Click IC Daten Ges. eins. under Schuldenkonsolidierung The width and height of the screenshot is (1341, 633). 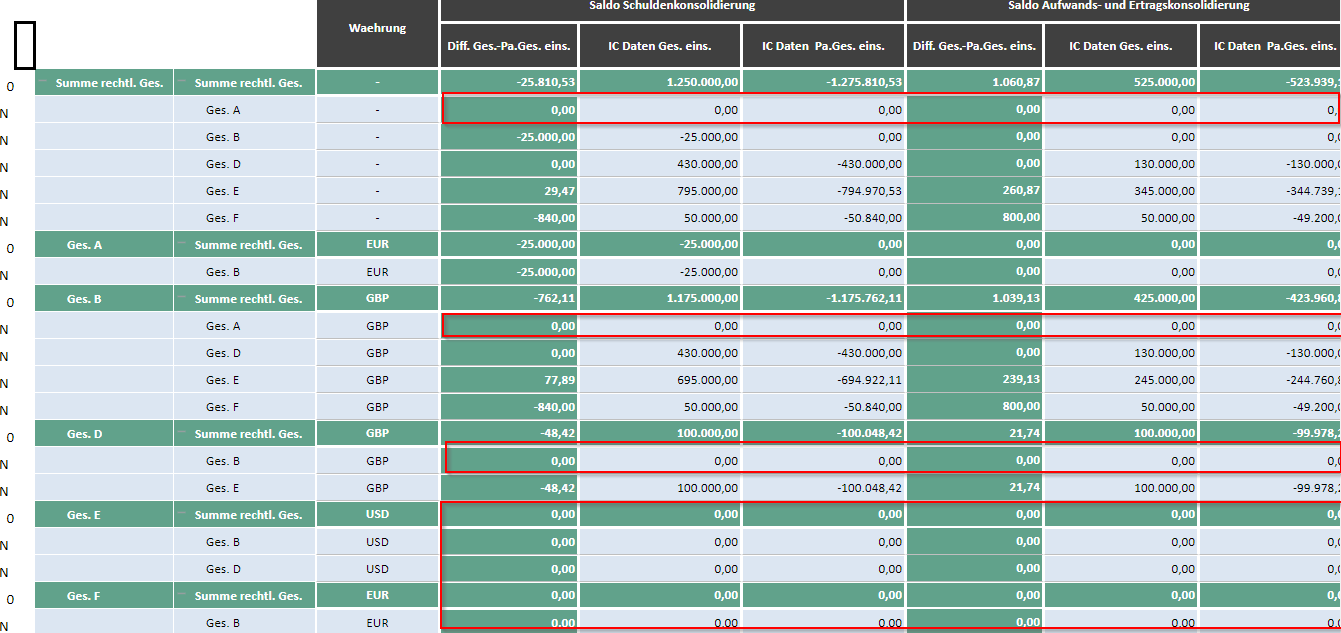(660, 46)
